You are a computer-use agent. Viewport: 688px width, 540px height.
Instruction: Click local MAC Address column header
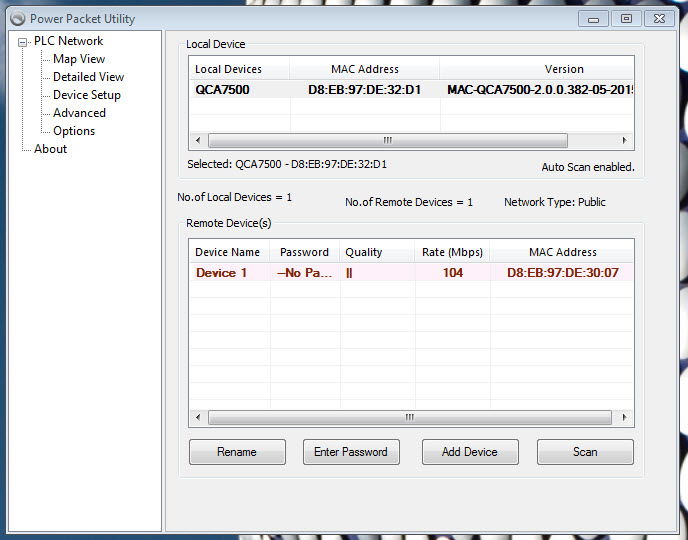point(365,69)
